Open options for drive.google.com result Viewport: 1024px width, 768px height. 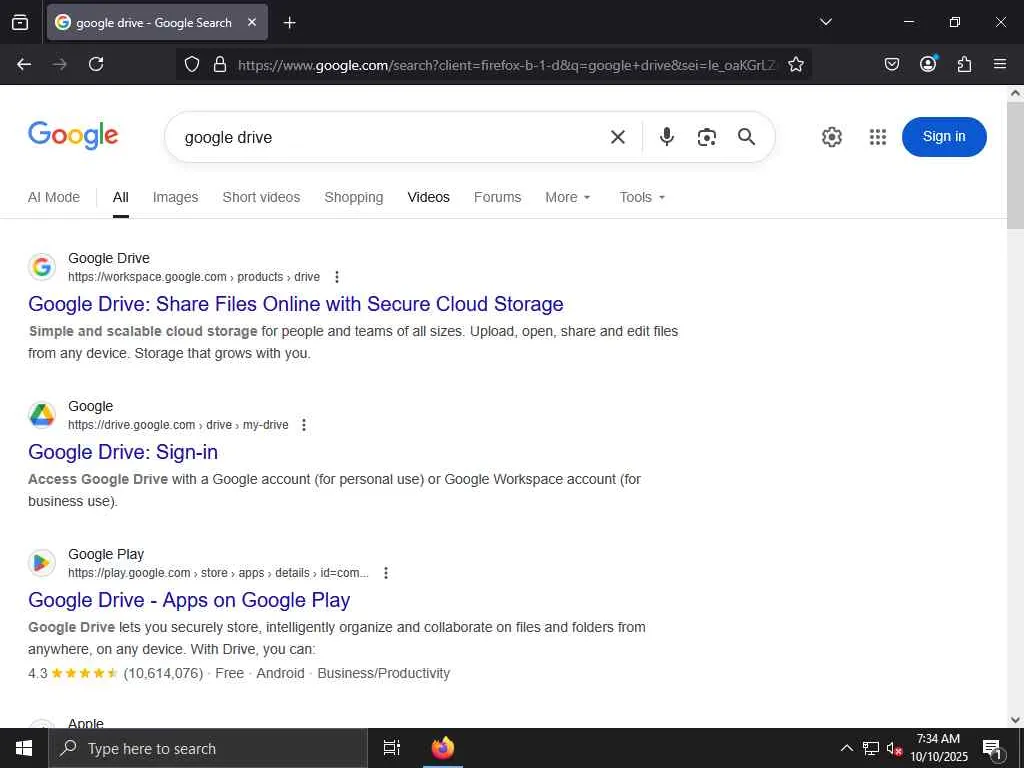[x=304, y=425]
